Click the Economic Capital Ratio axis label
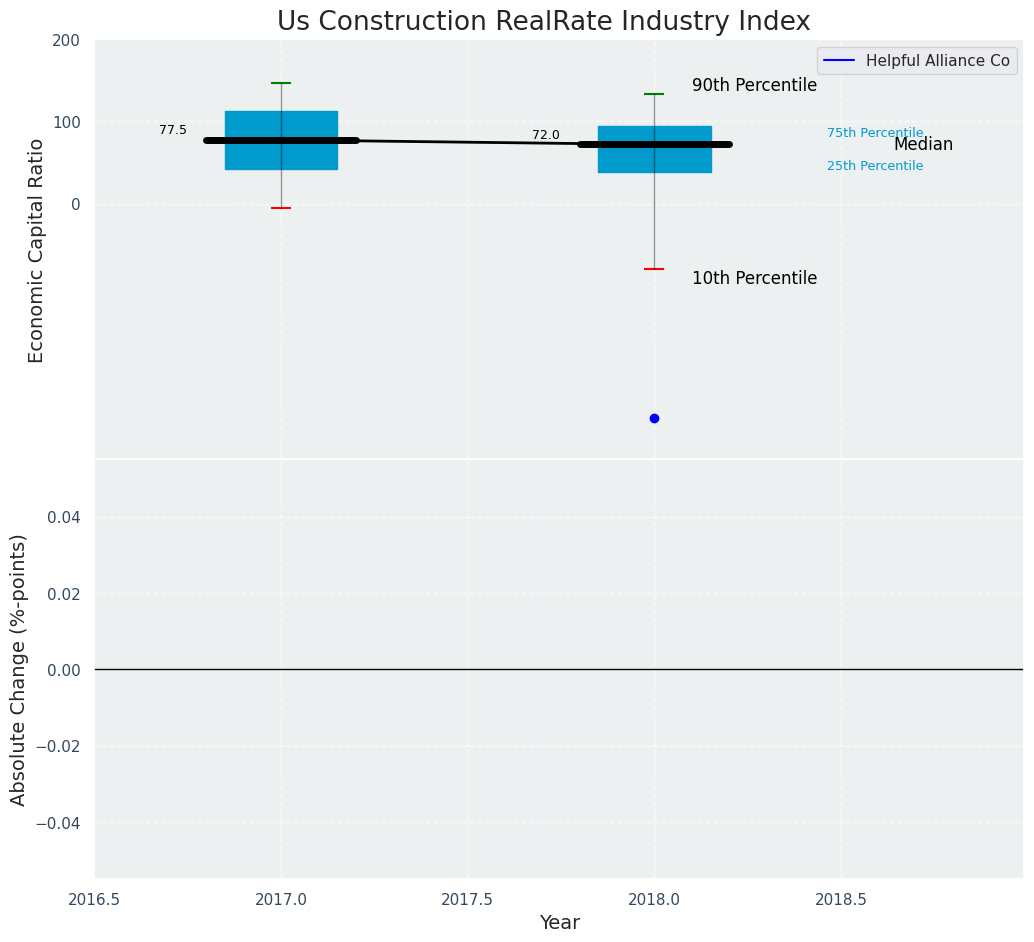The image size is (1034, 942). click(37, 250)
